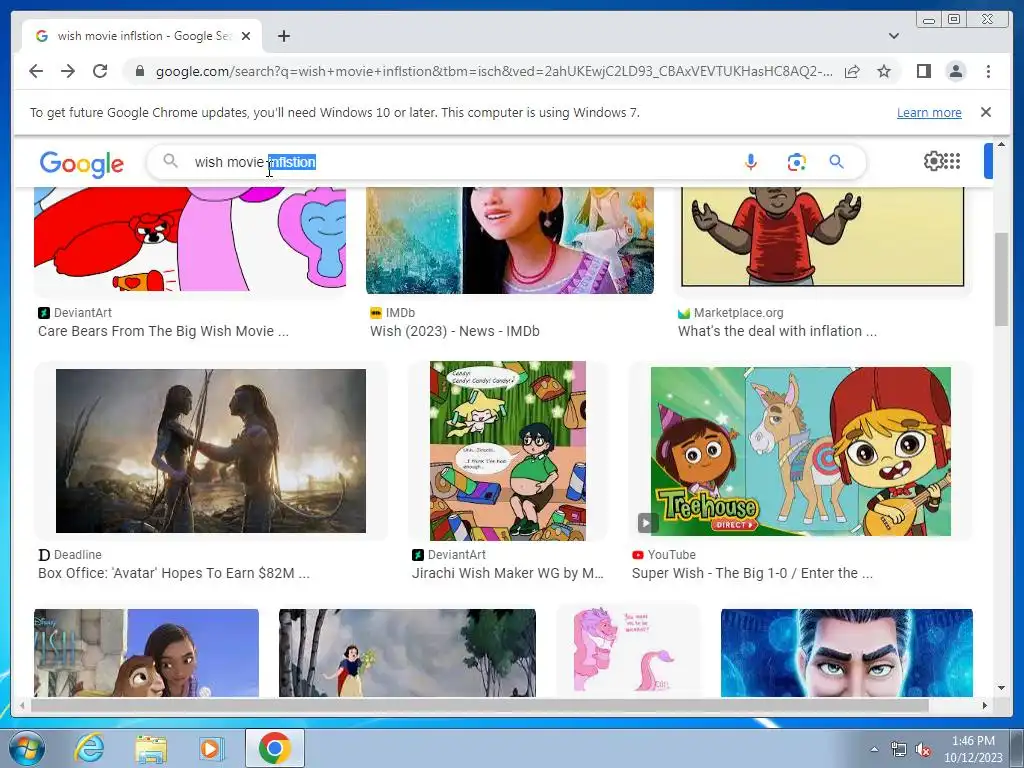This screenshot has height=768, width=1024.
Task: Click the address bar URL
Action: [494, 71]
